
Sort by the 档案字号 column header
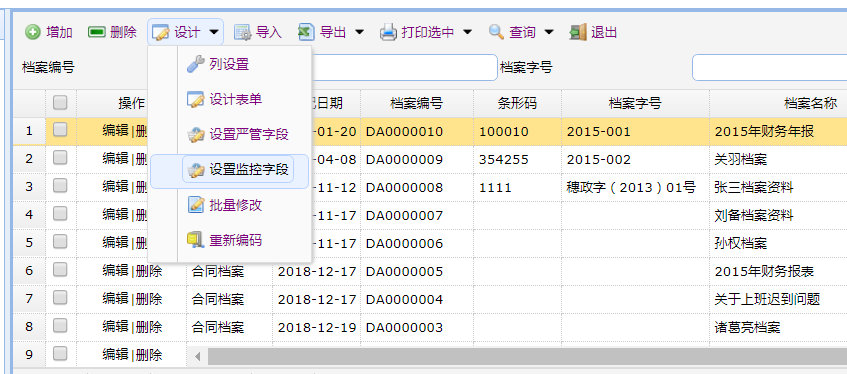tap(635, 103)
